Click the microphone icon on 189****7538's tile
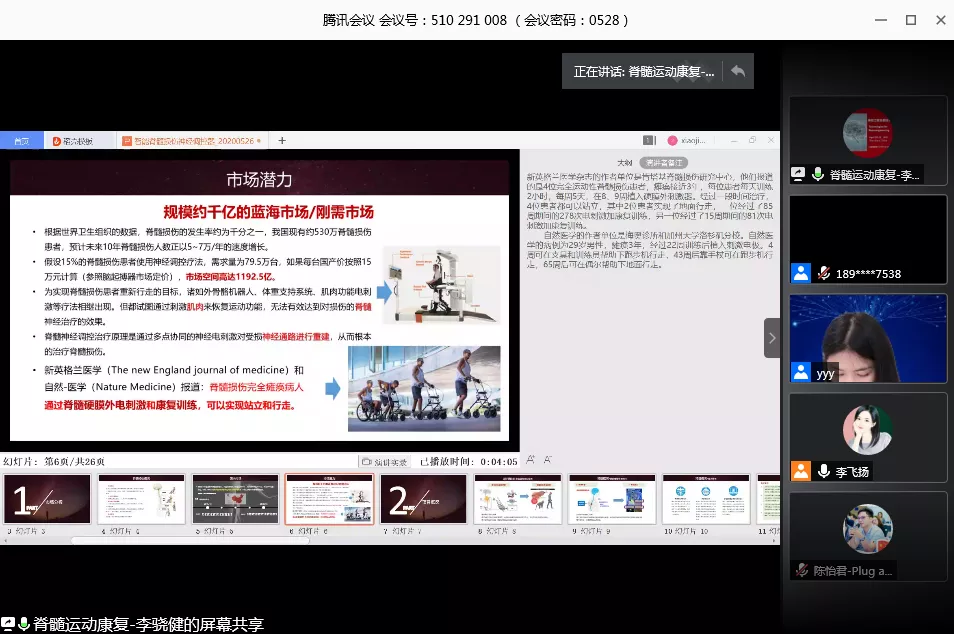Screen dimensions: 954x634 point(824,273)
